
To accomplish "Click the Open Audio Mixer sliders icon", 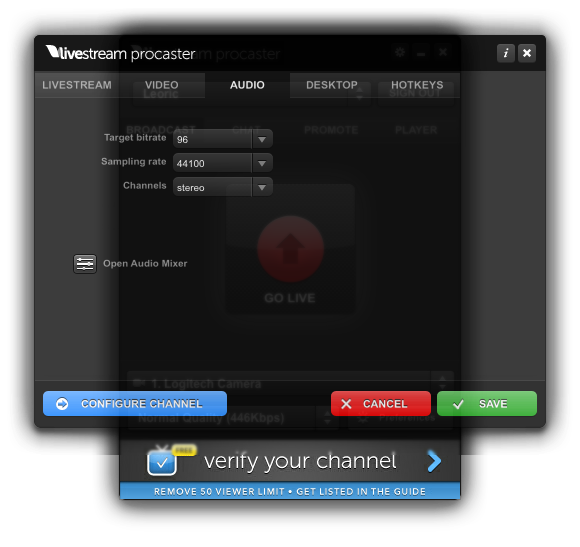I will coord(85,264).
